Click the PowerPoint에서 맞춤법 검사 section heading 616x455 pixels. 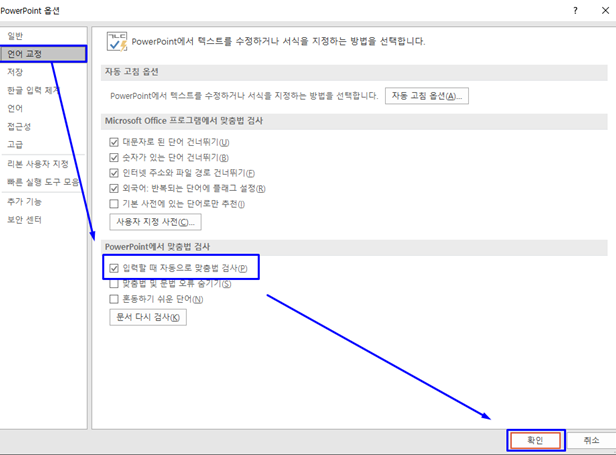tap(157, 247)
